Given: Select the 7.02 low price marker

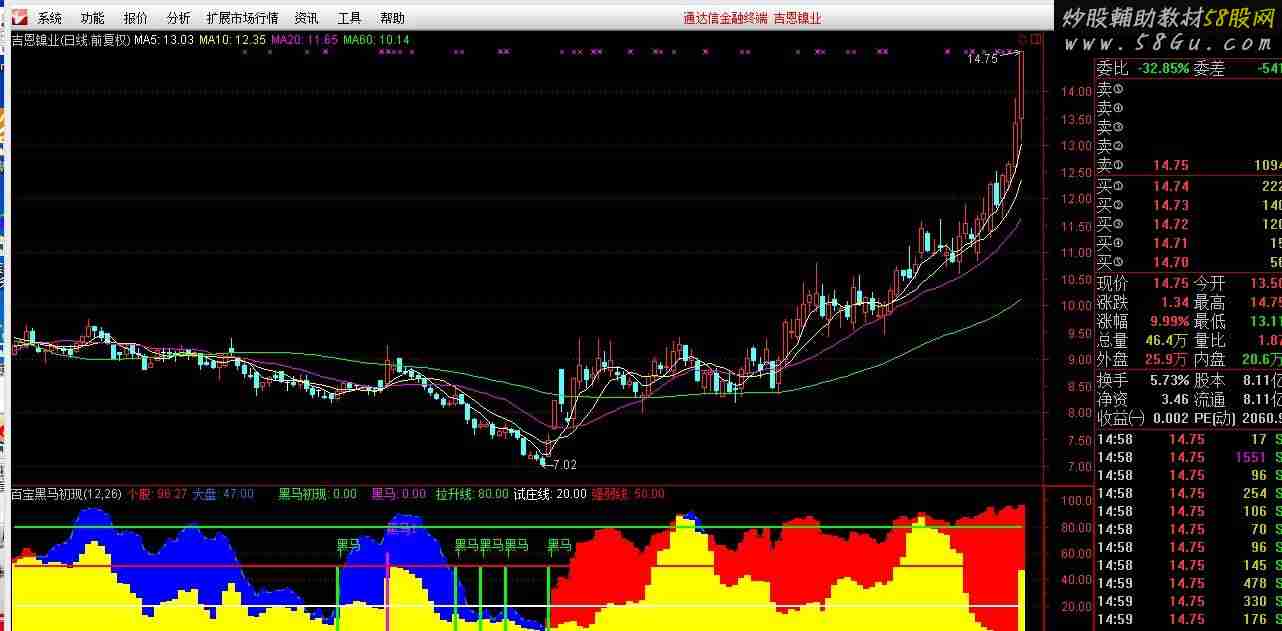Looking at the screenshot, I should click(x=564, y=465).
